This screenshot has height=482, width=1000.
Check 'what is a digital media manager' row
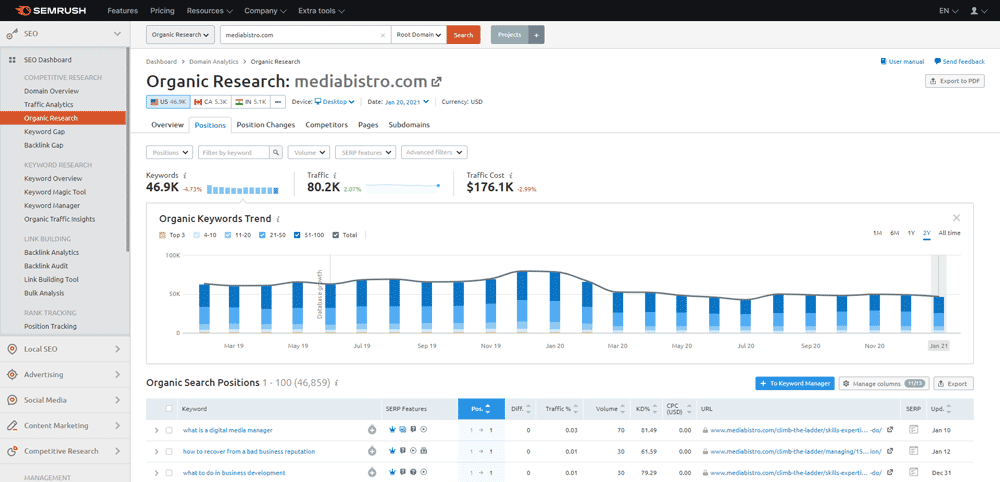click(169, 430)
